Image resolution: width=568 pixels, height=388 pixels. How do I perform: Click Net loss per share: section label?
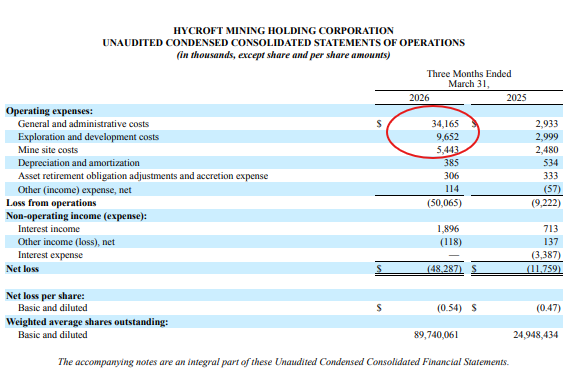click(x=45, y=296)
